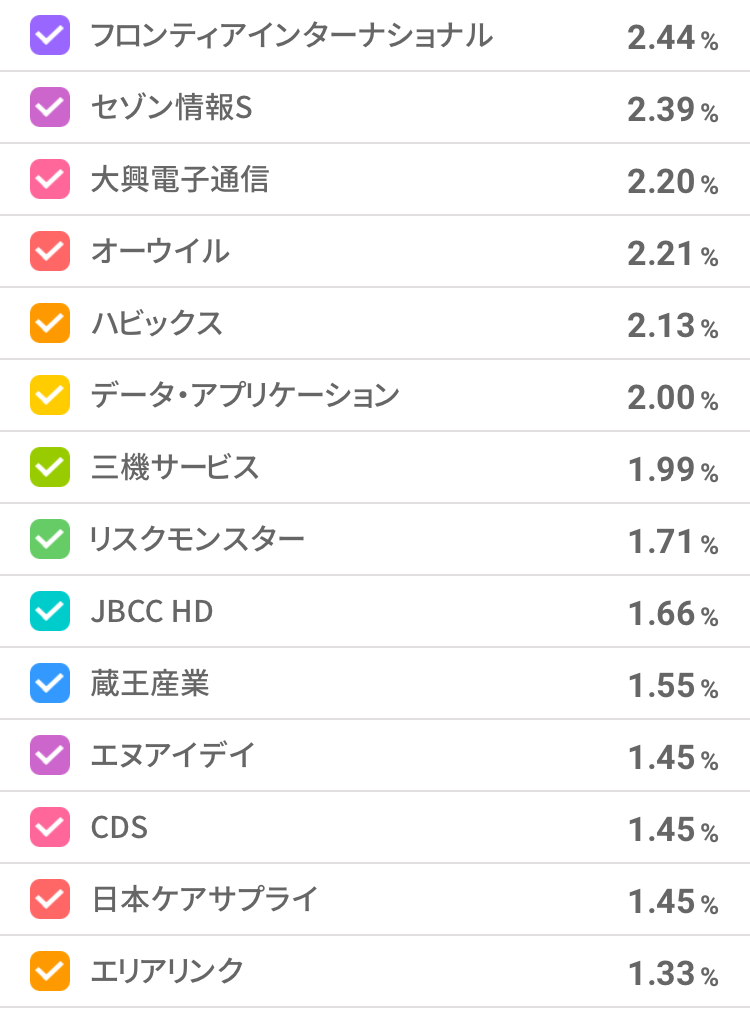Viewport: 750px width, 1016px height.
Task: Open the 日本ケアサプライ row label
Action: click(x=204, y=900)
